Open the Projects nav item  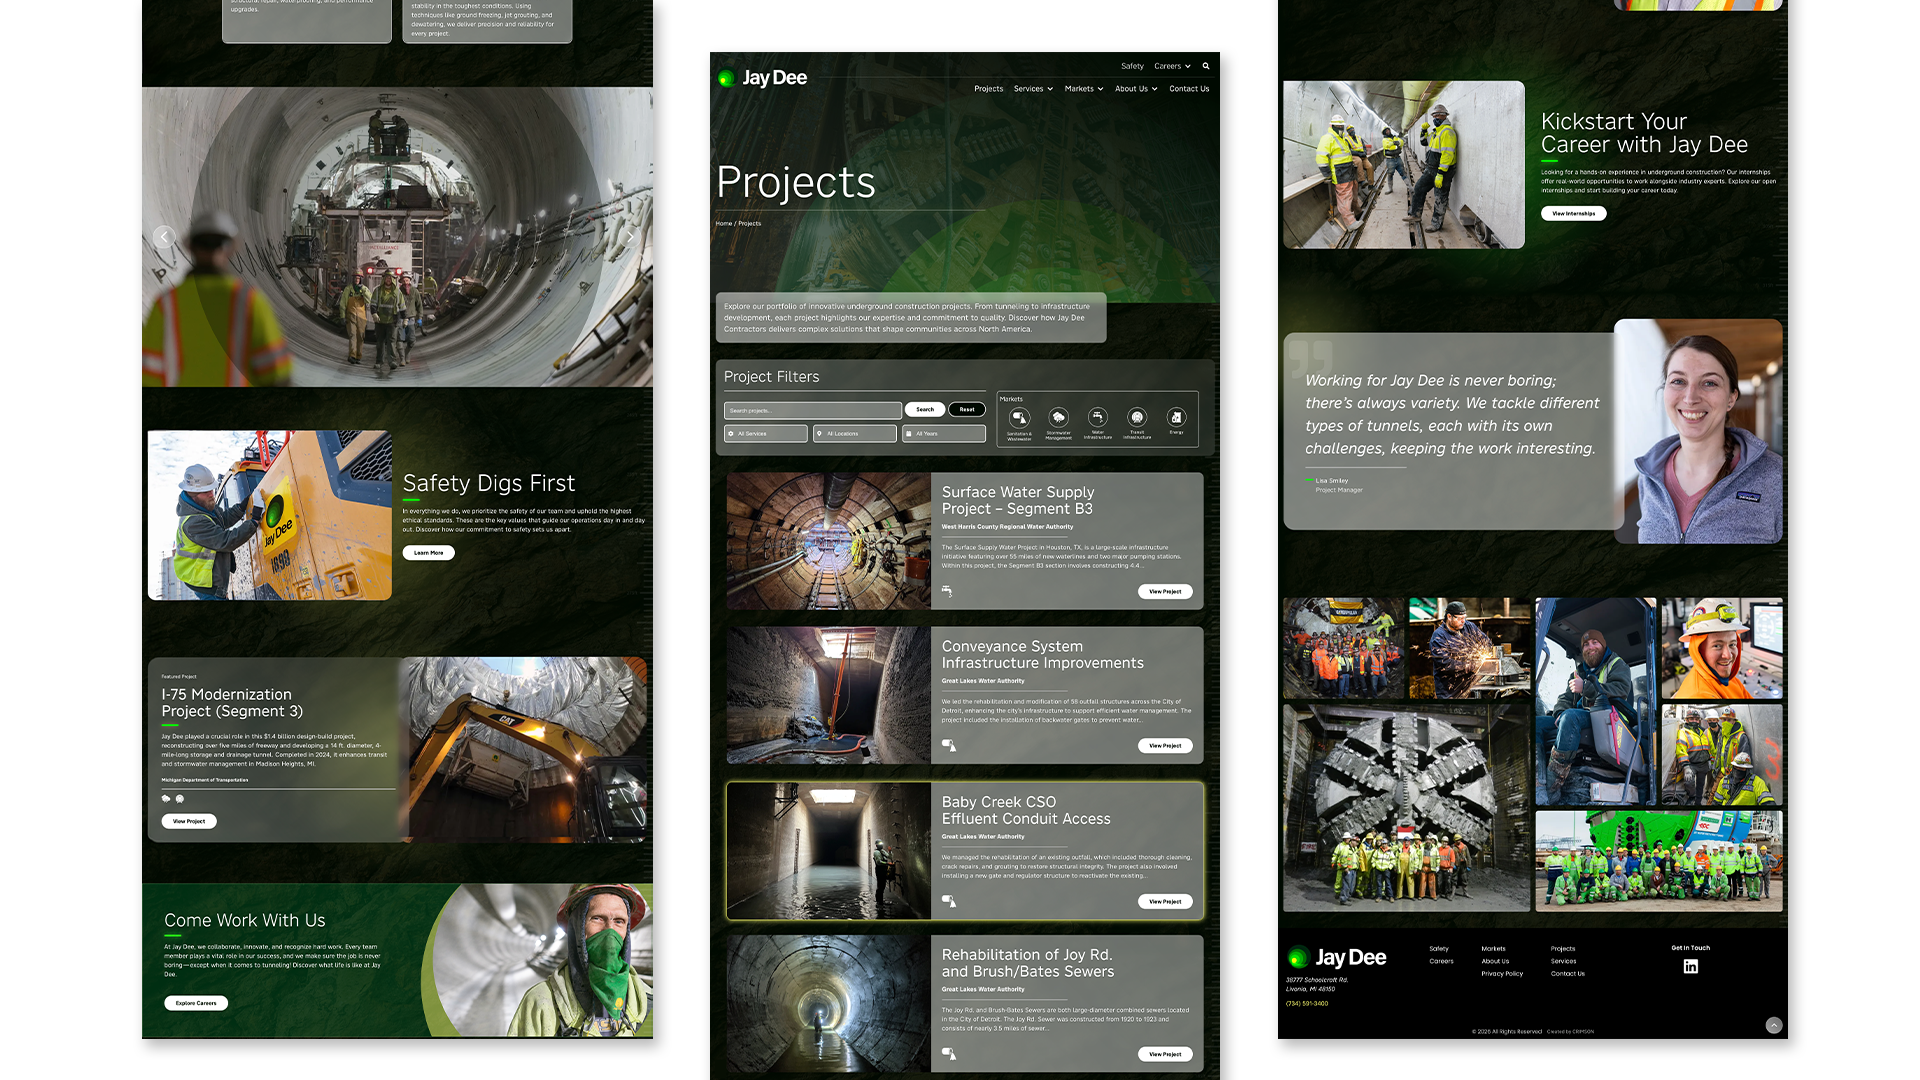point(989,89)
